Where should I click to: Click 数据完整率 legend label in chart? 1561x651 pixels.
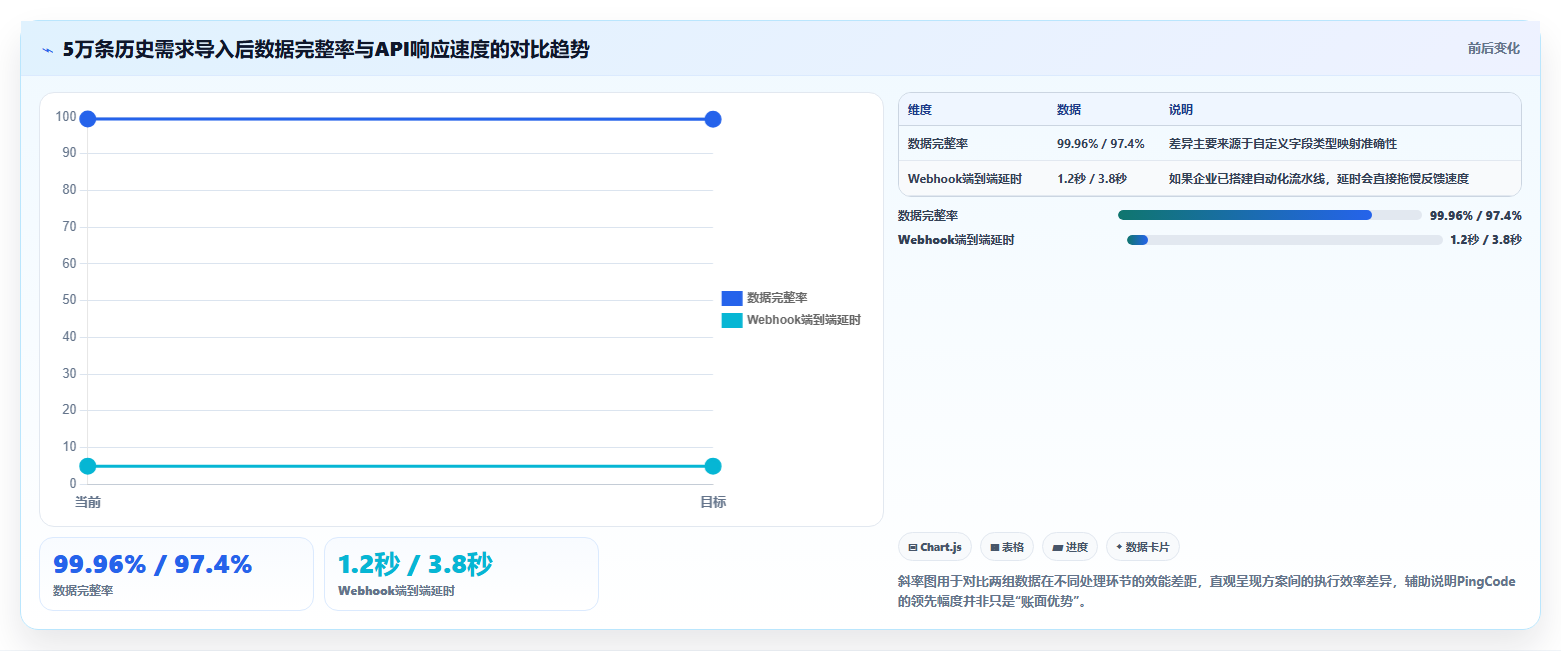coord(777,298)
